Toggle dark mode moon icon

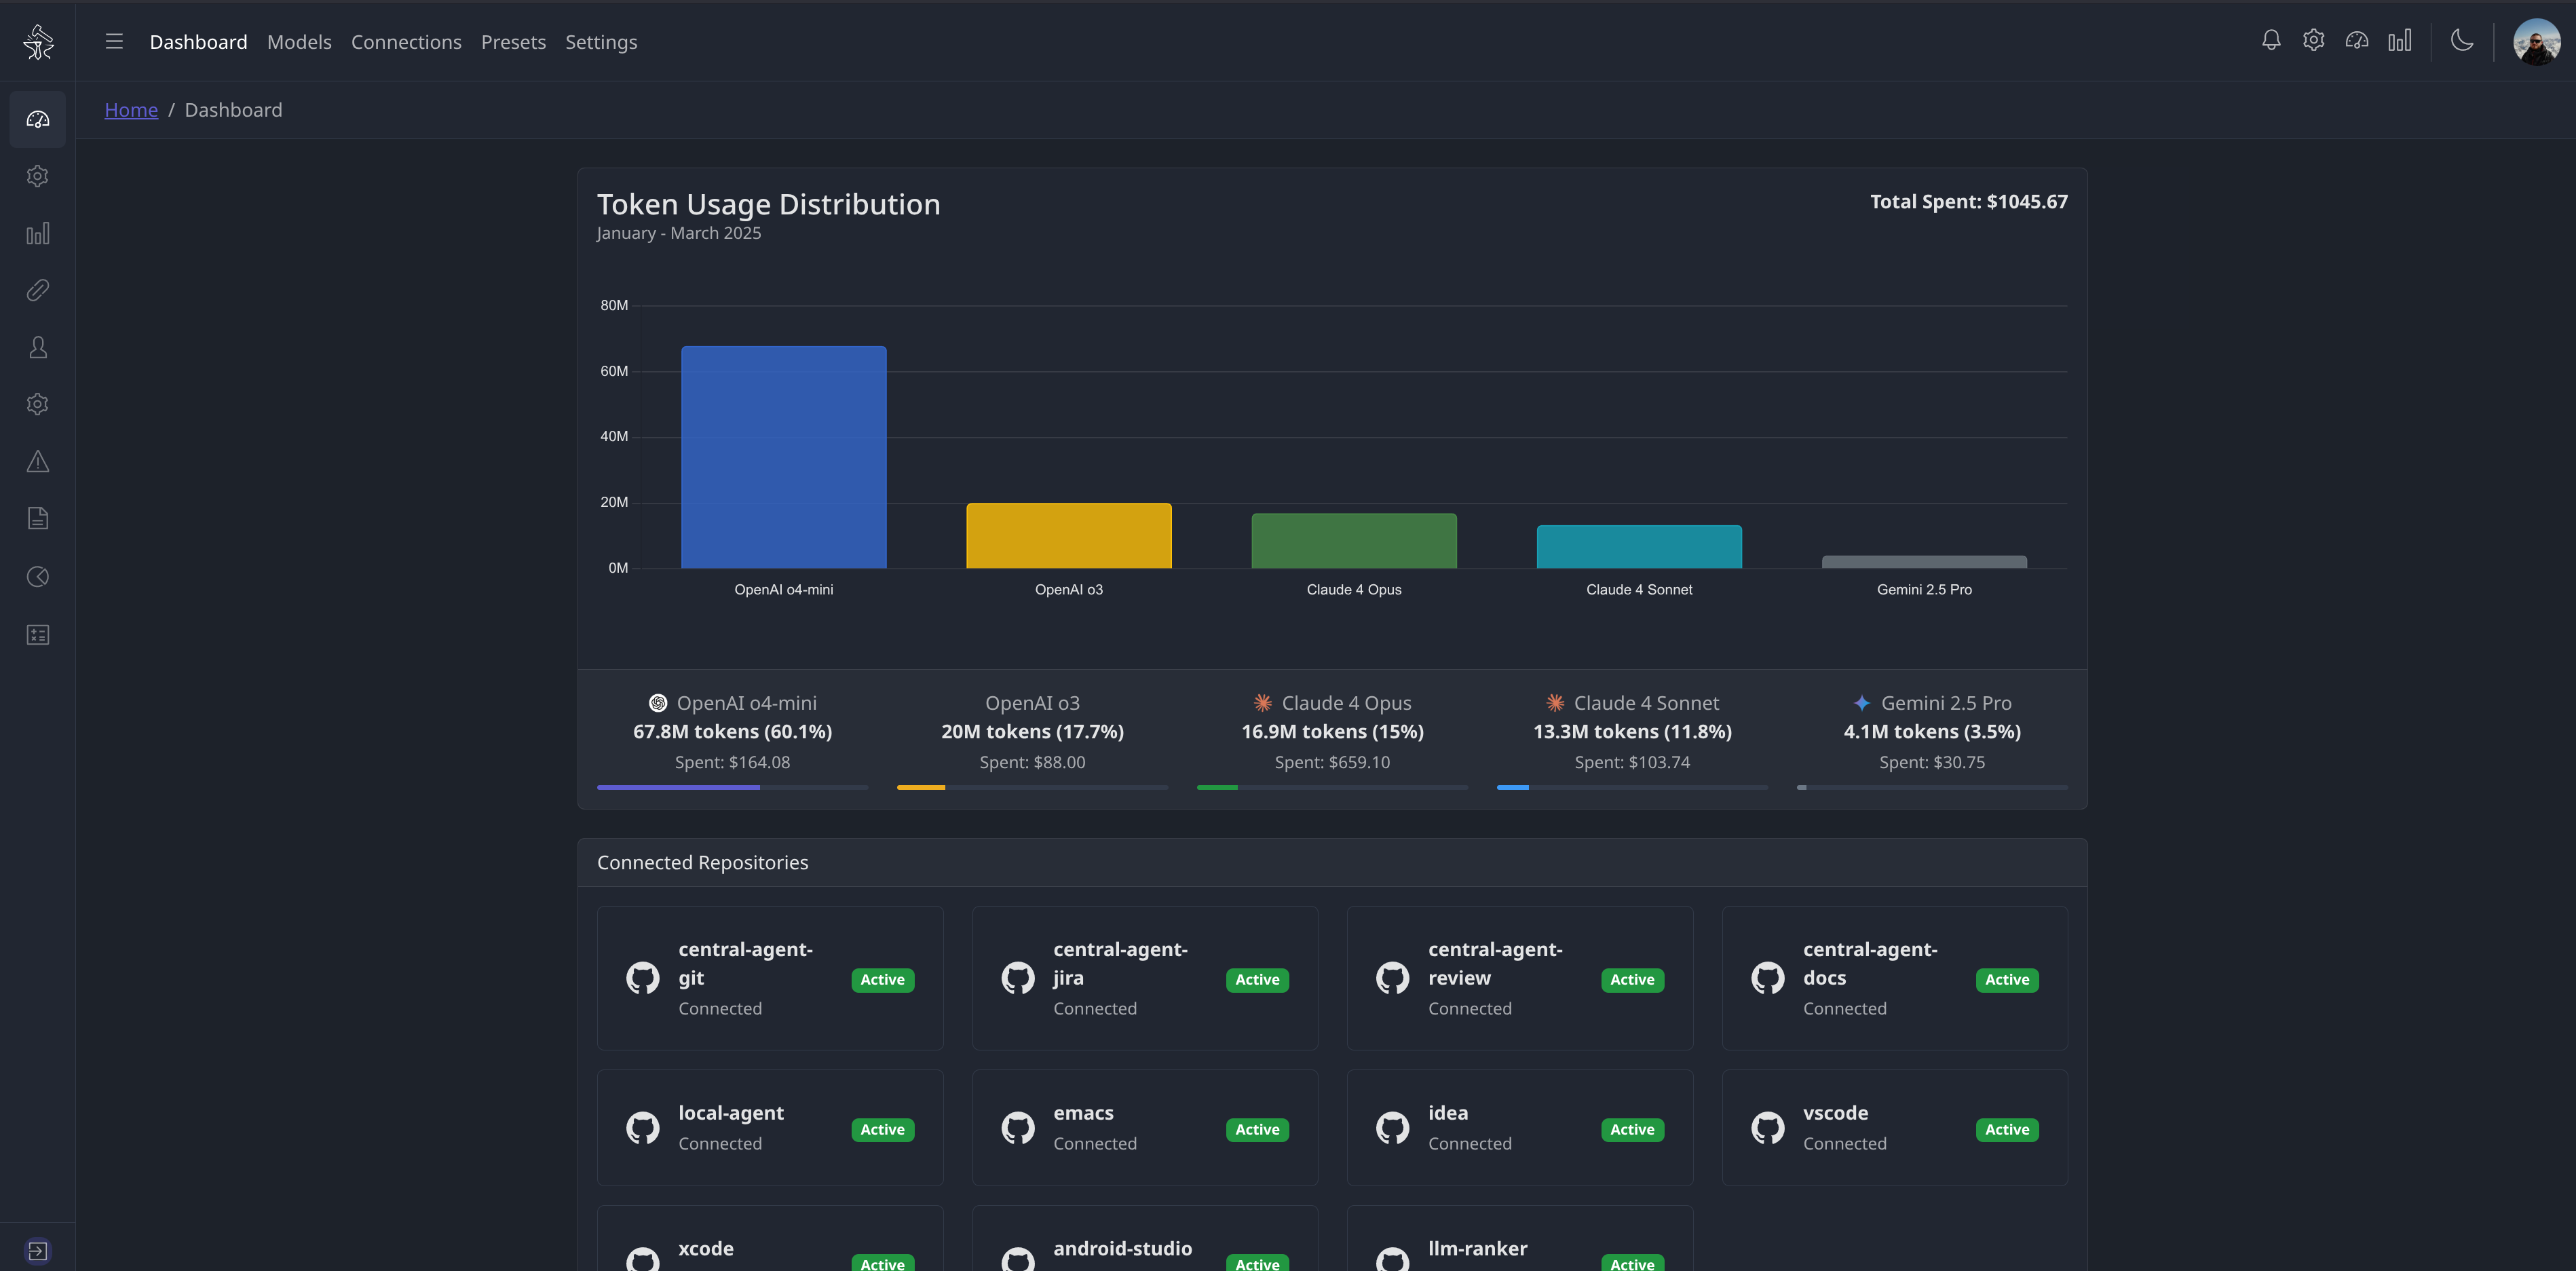click(2462, 40)
